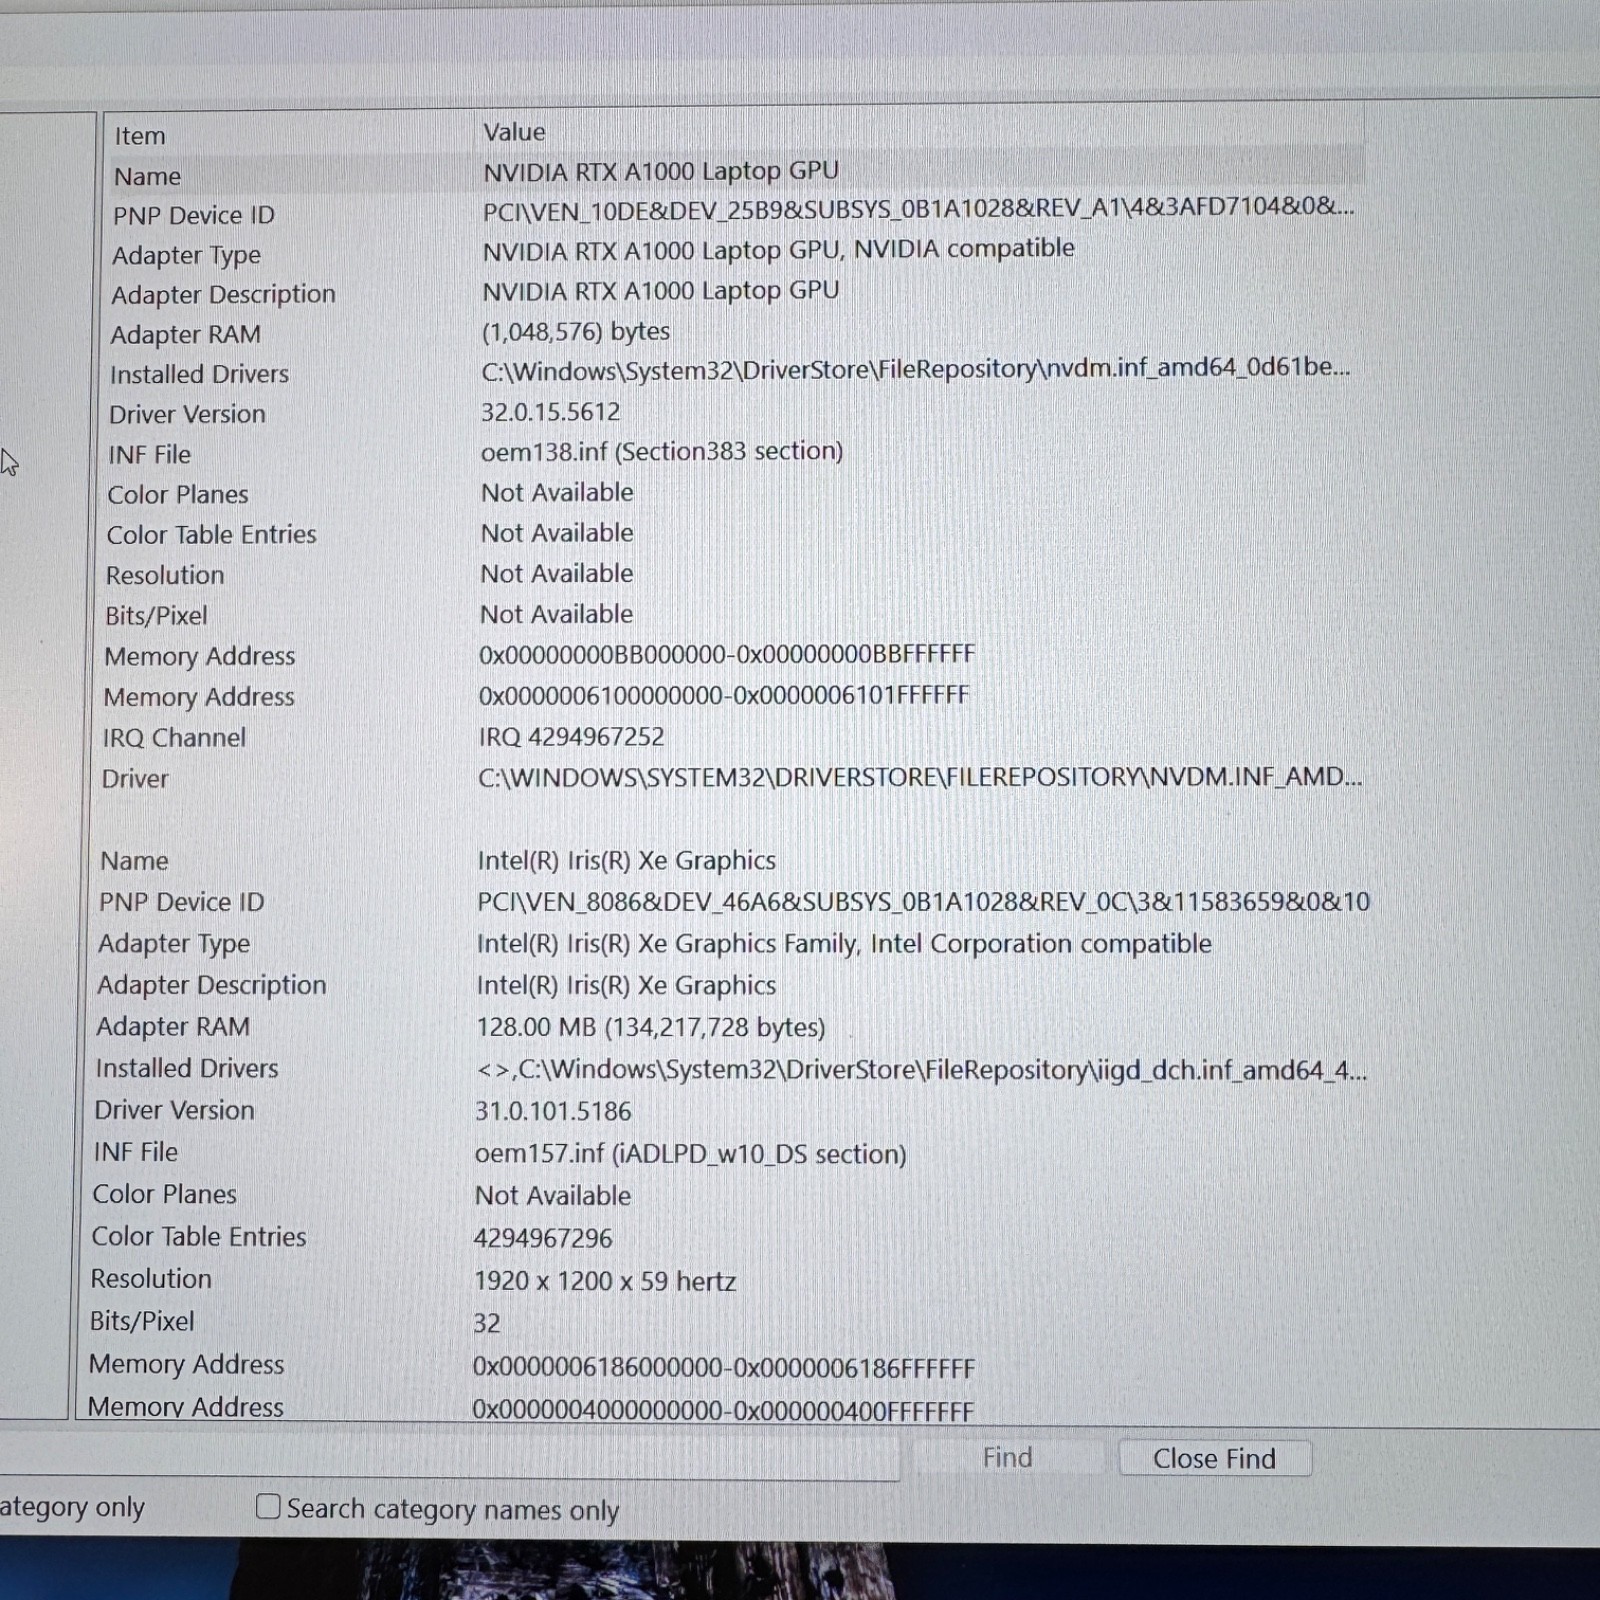Select the IRQ Channel item label
This screenshot has width=1600, height=1600.
[174, 738]
